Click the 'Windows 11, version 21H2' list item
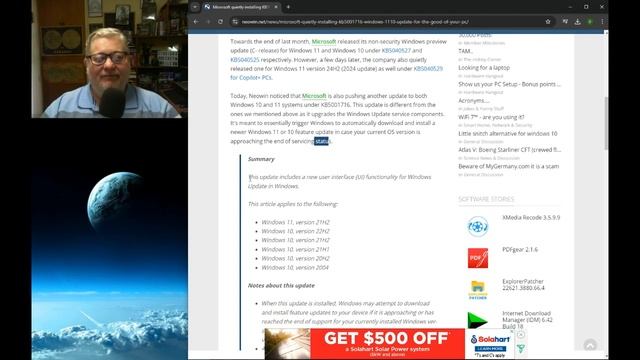 [x=296, y=222]
